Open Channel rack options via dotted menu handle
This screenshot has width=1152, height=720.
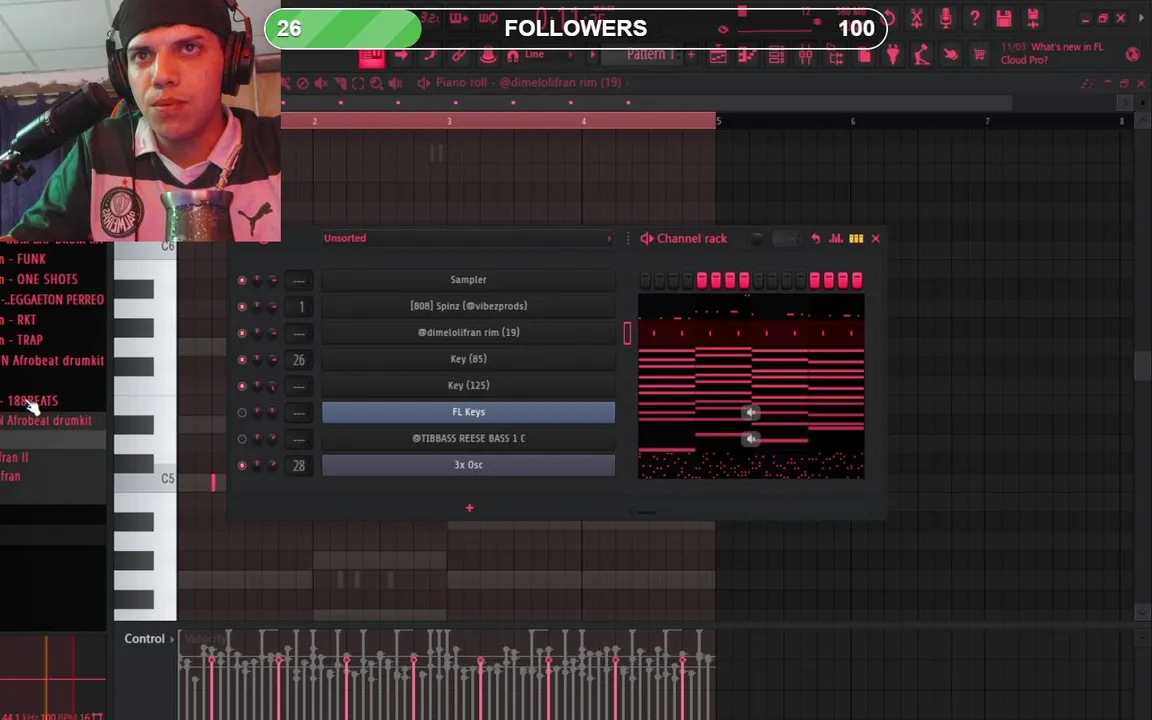pyautogui.click(x=627, y=238)
